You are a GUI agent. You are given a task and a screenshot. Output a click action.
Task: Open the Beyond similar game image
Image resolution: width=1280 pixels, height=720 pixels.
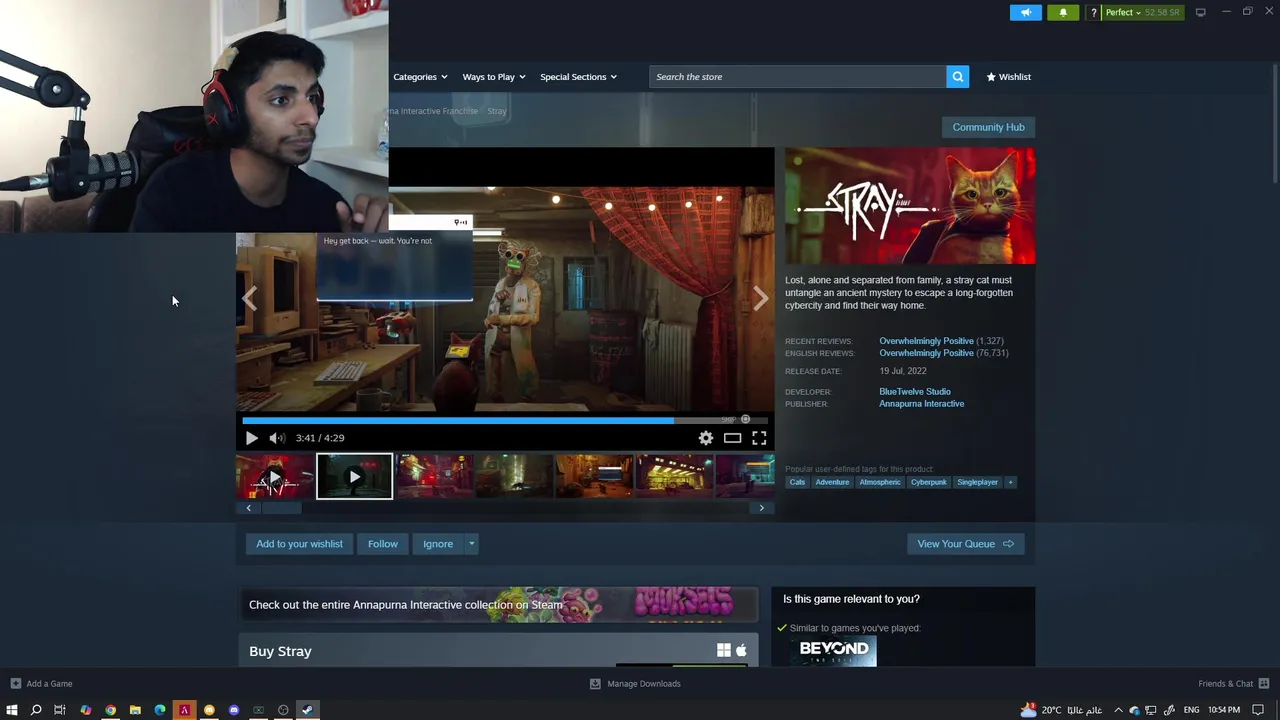tap(833, 651)
